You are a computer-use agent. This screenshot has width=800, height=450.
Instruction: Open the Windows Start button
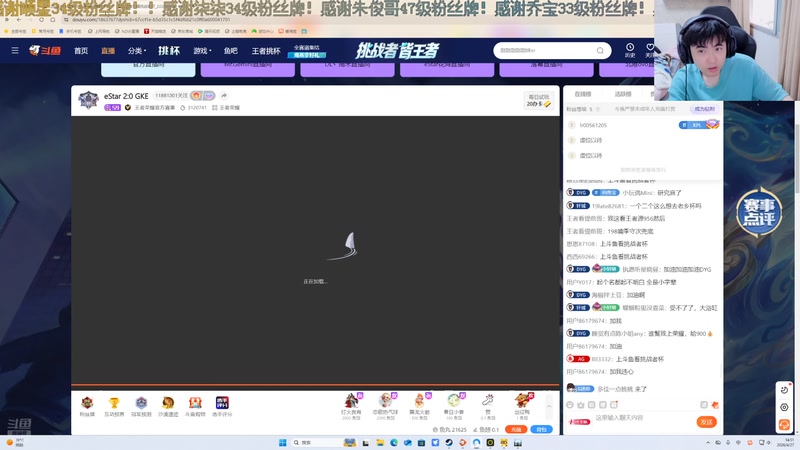point(283,442)
